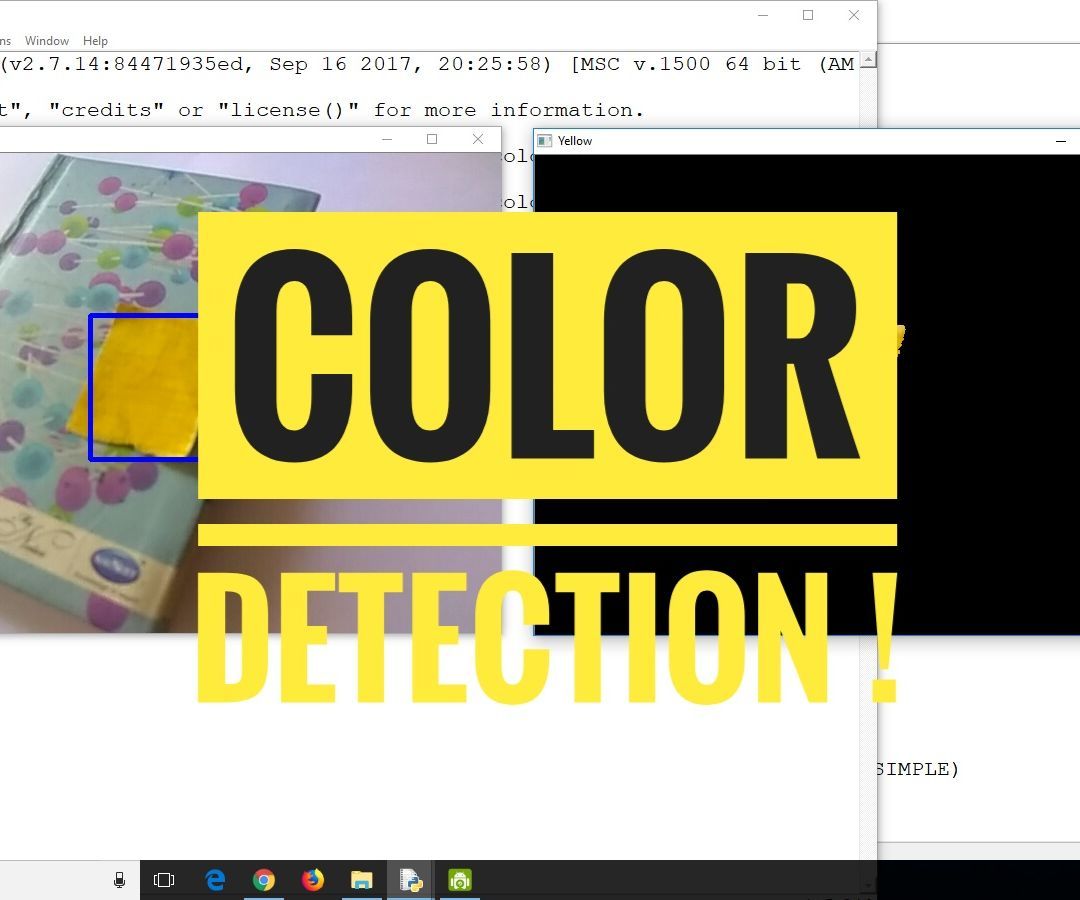1080x900 pixels.
Task: Select the active Python IDLE taskbar icon
Action: (x=410, y=880)
